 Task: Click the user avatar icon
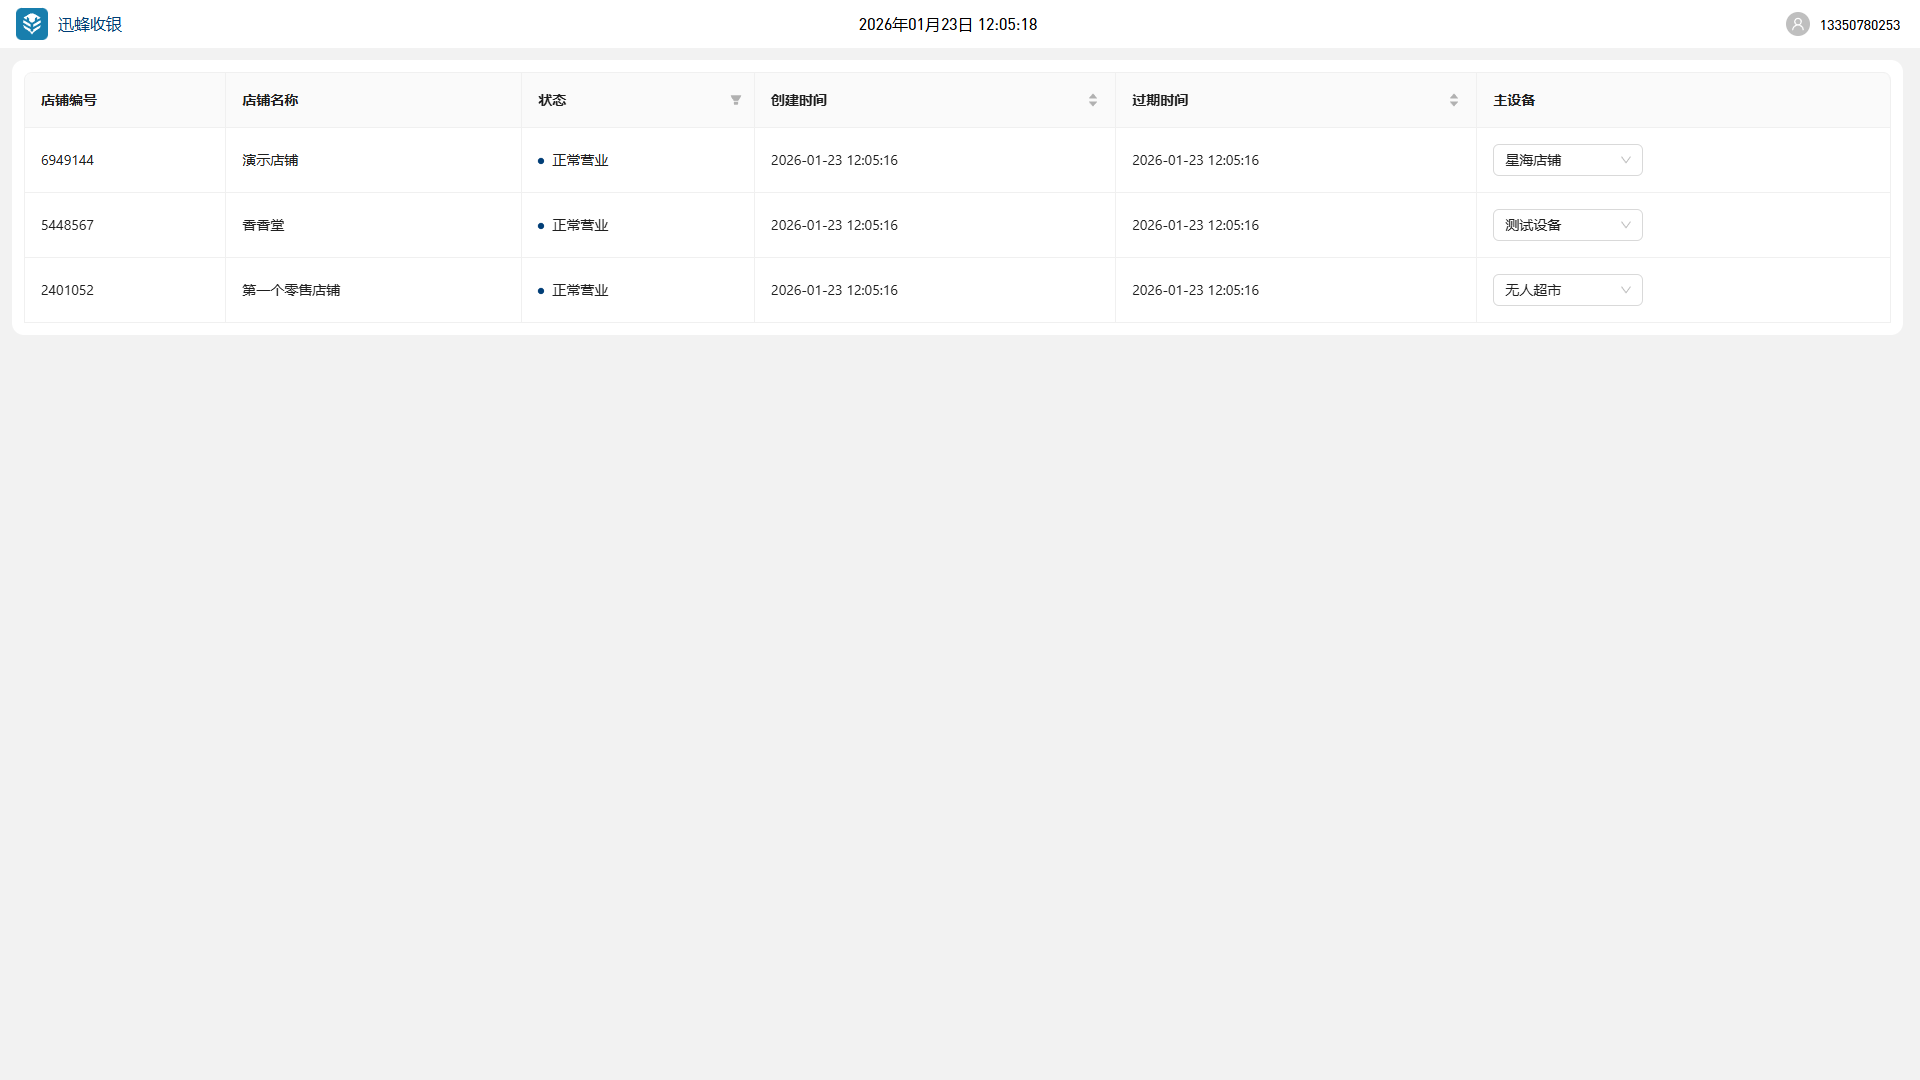point(1797,24)
